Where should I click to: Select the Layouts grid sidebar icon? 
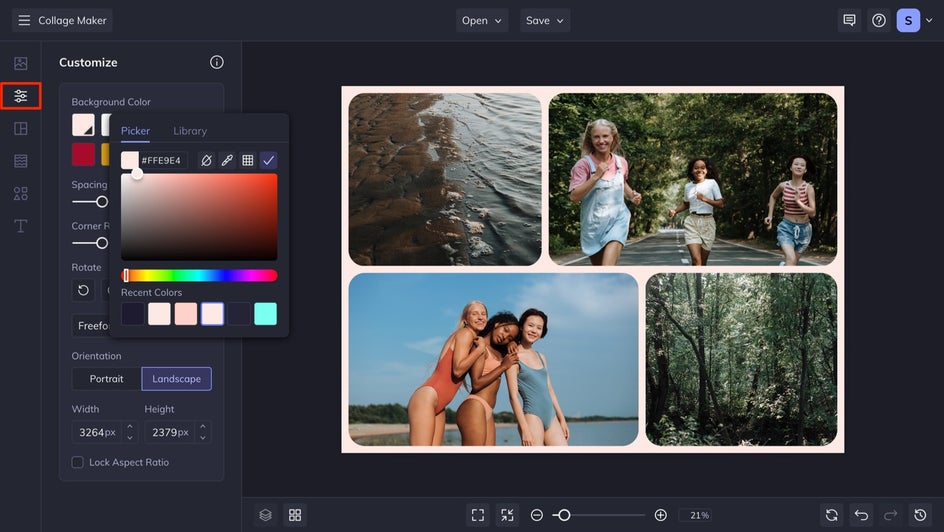(x=20, y=129)
